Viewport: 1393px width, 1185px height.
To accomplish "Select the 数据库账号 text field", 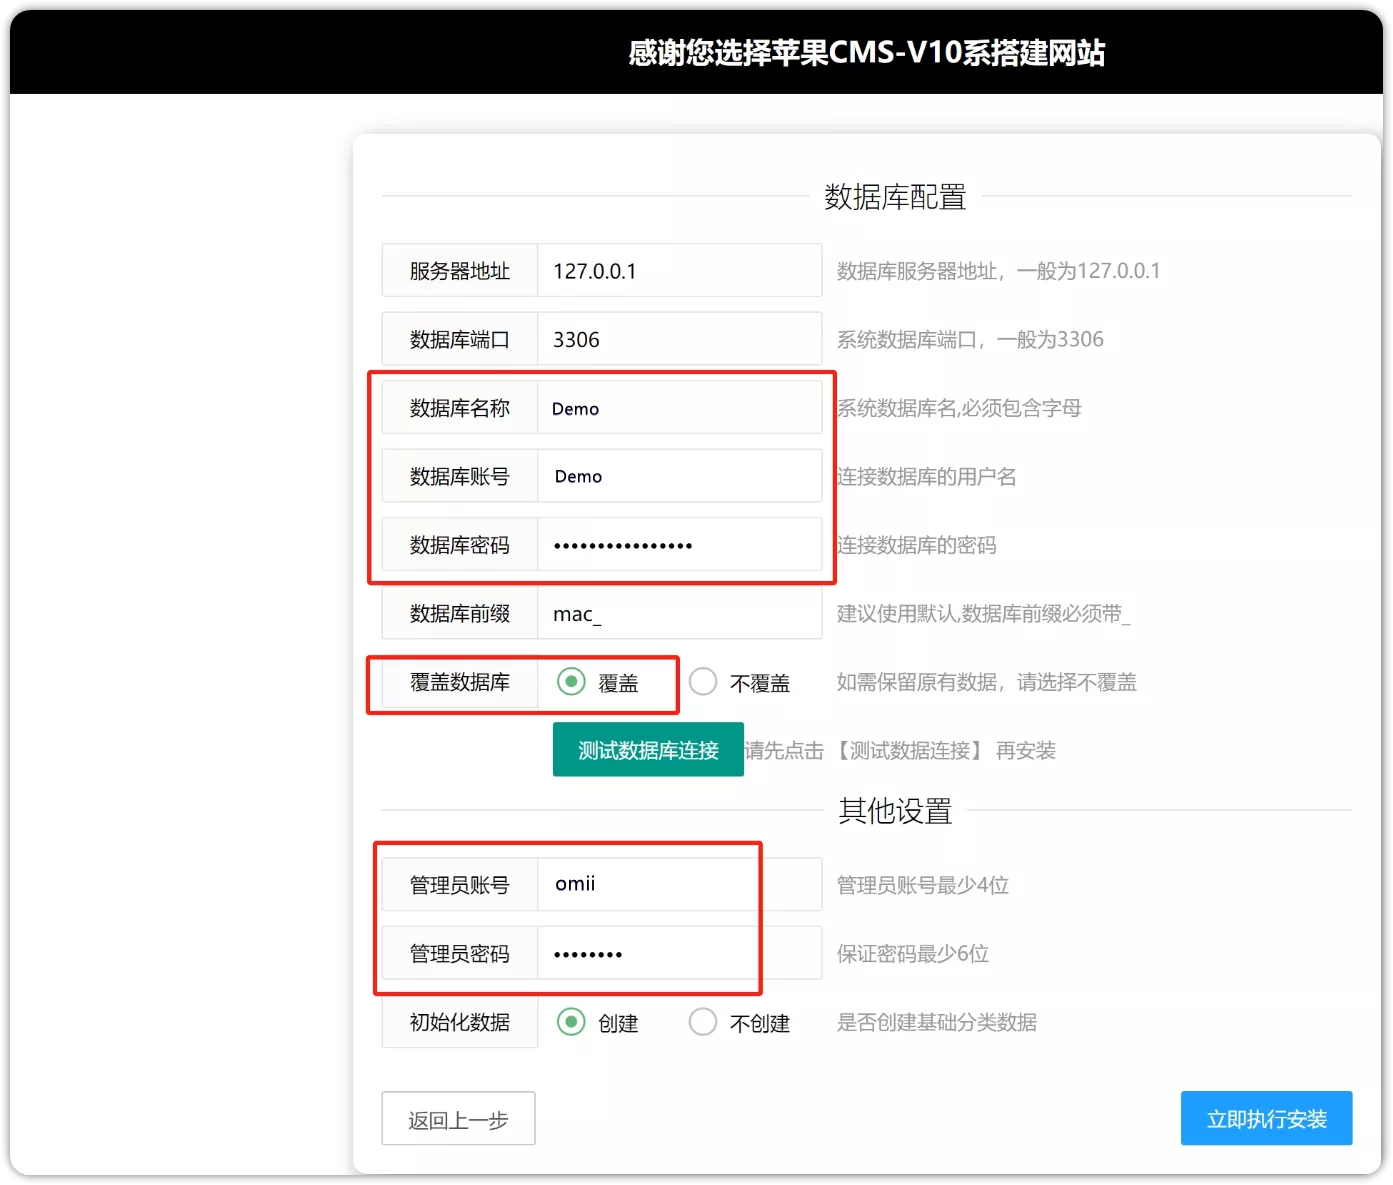I will [679, 477].
